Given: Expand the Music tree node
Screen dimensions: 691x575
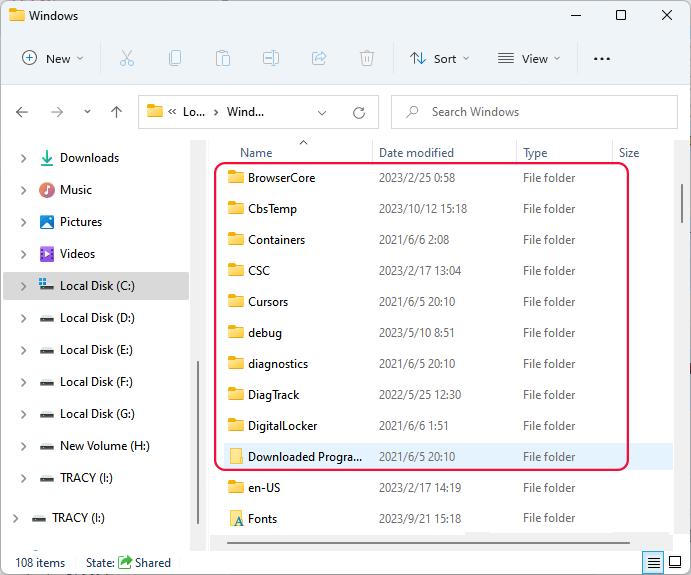Looking at the screenshot, I should 23,190.
